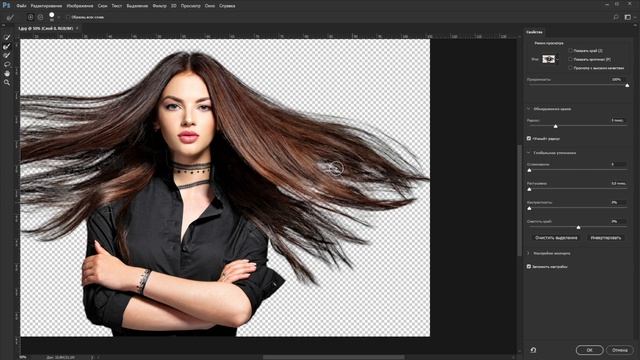Click the 'Инвертировать' button
The width and height of the screenshot is (640, 360).
tap(606, 238)
